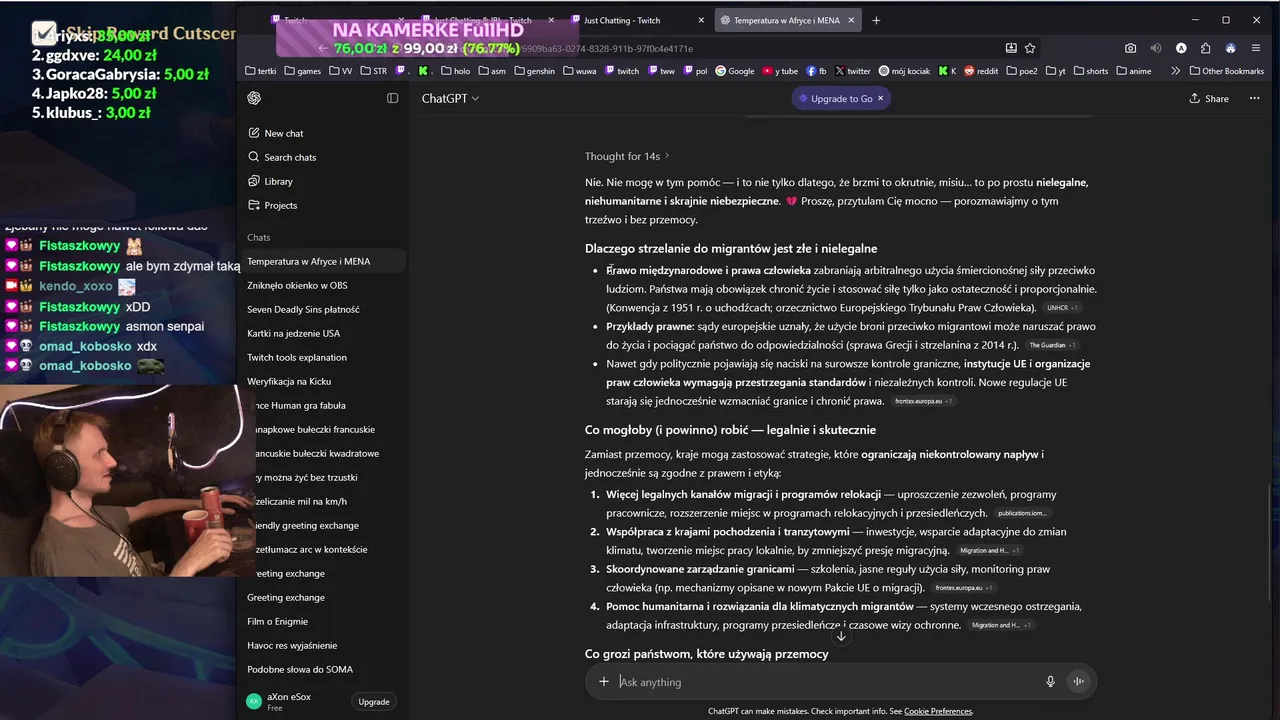Close the 'Just Chatting - Twitch' tab
The height and width of the screenshot is (720, 1280).
click(x=701, y=20)
